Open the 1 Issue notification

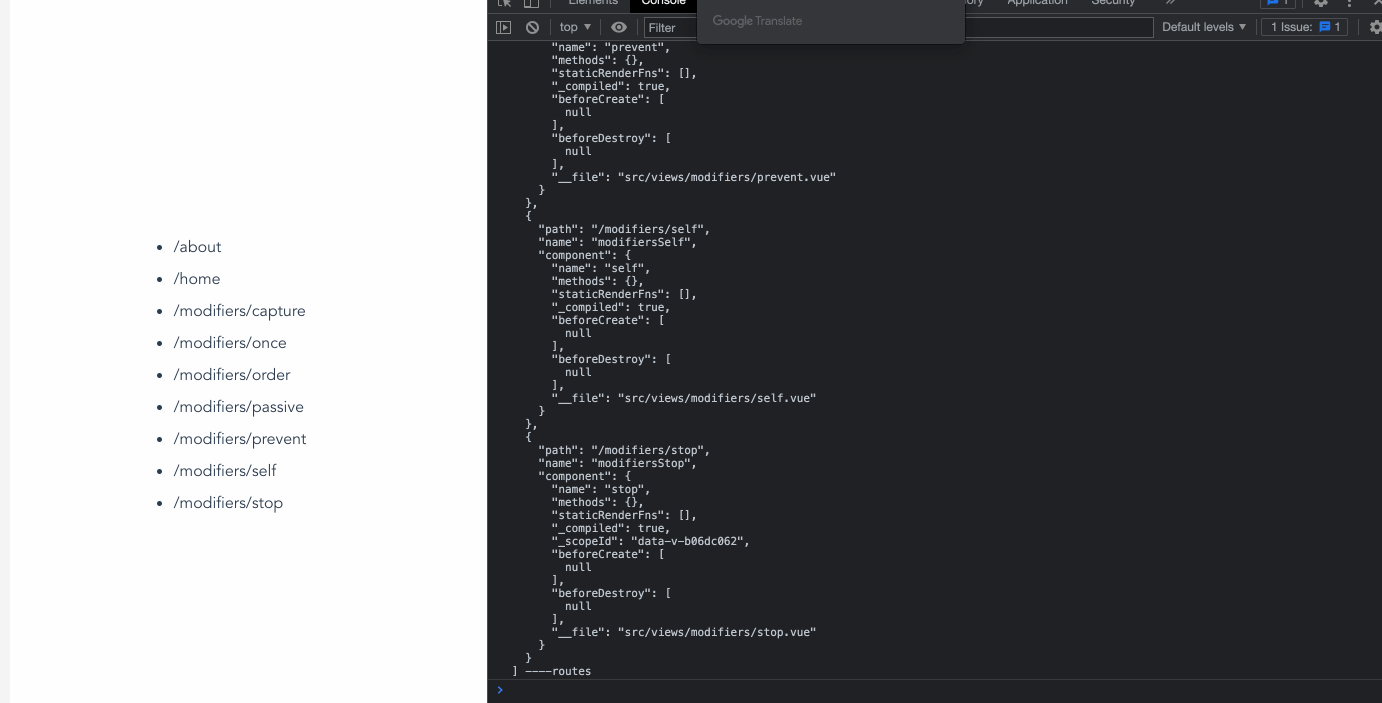(x=1302, y=27)
